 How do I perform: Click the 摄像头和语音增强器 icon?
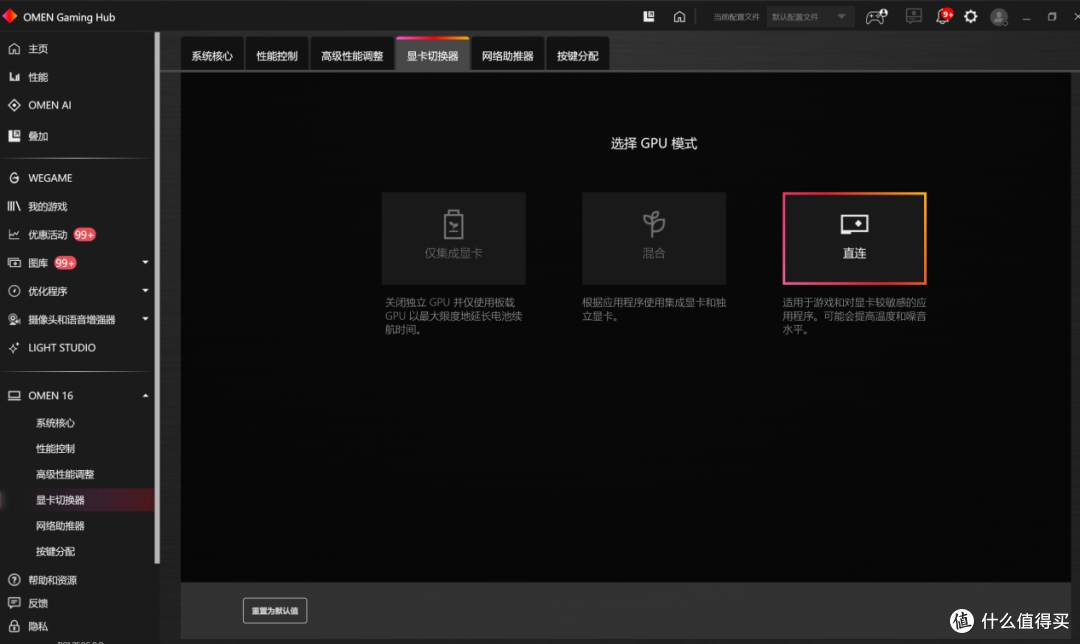pyautogui.click(x=14, y=320)
